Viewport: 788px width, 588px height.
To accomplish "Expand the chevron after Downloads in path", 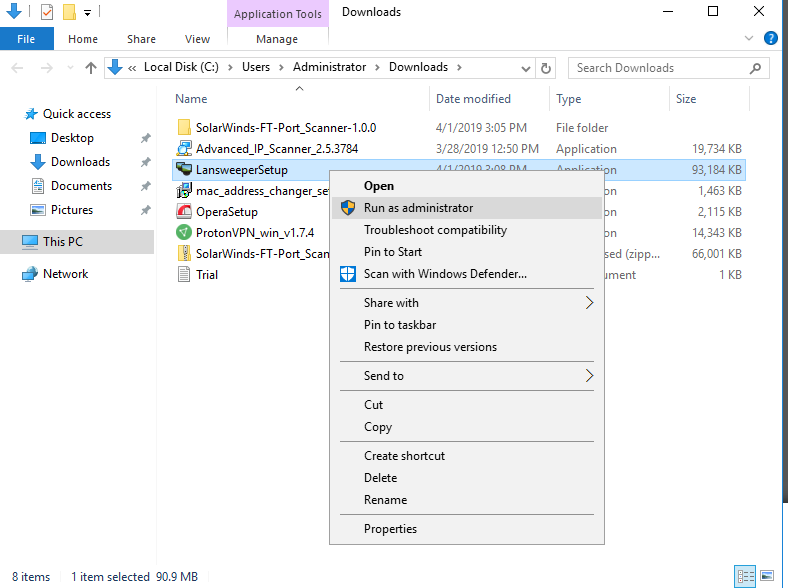I will tap(459, 67).
